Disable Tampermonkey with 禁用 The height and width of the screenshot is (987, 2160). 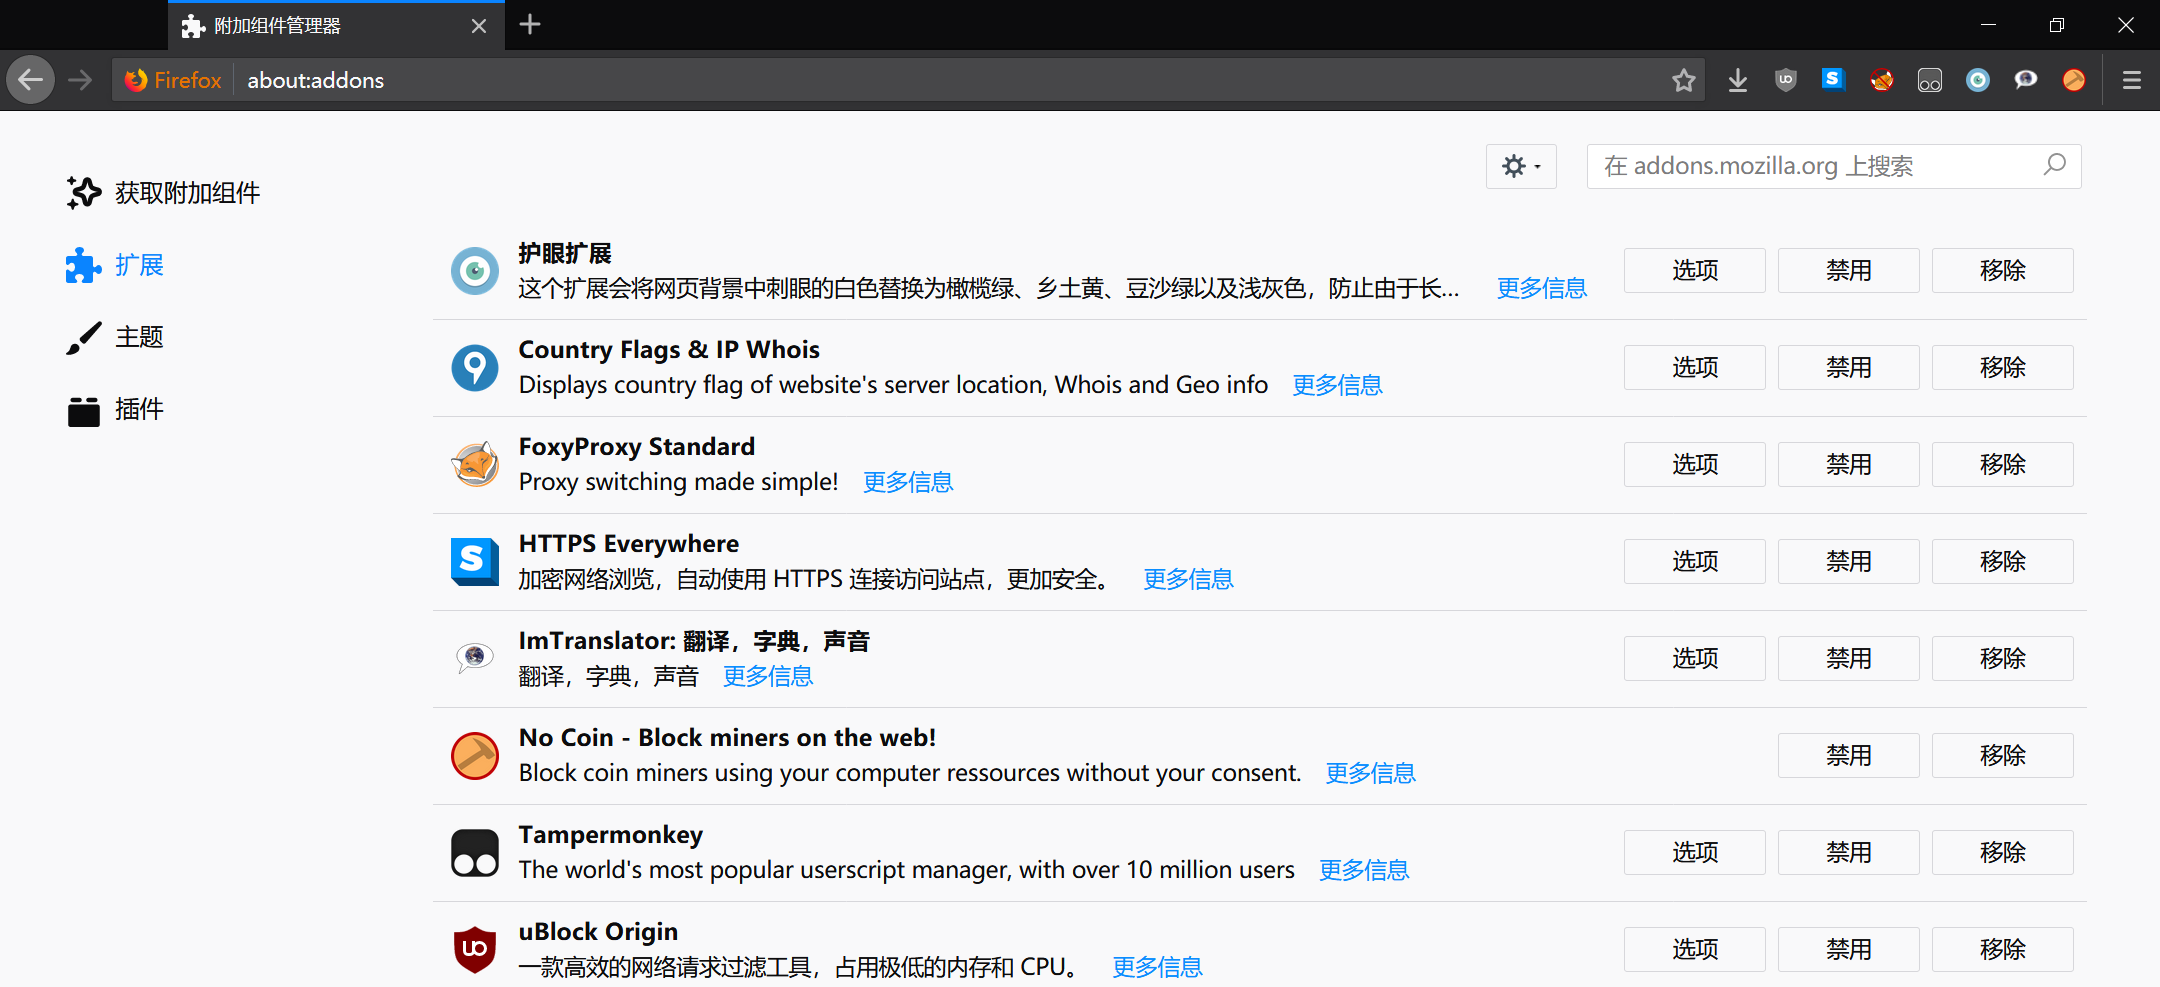coord(1849,853)
